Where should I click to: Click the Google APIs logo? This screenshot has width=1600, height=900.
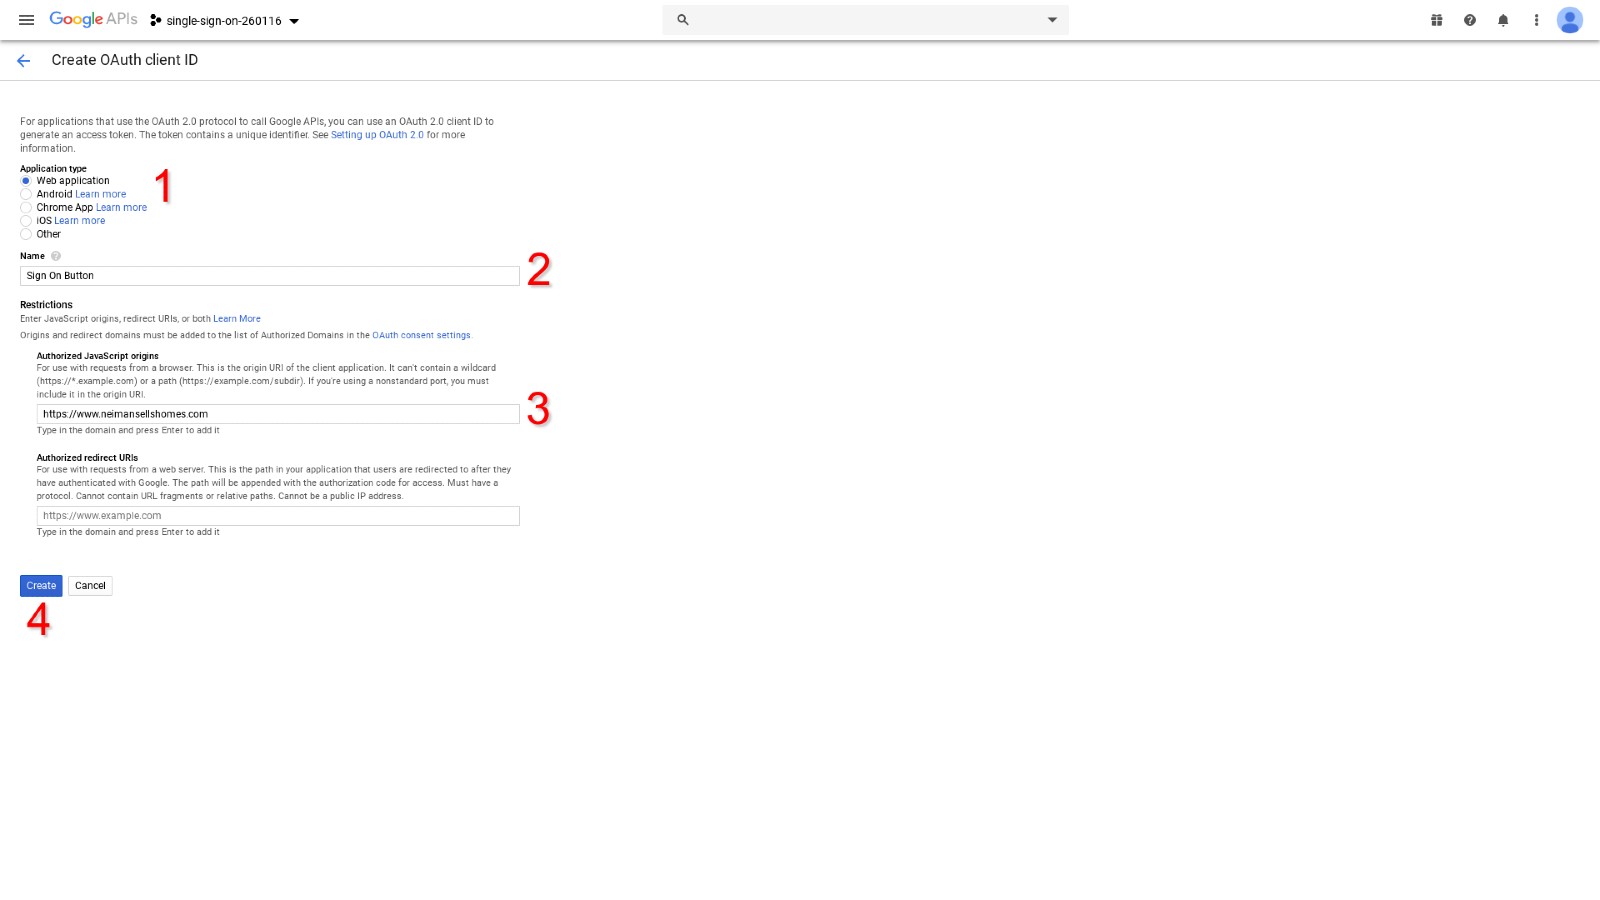(x=92, y=19)
